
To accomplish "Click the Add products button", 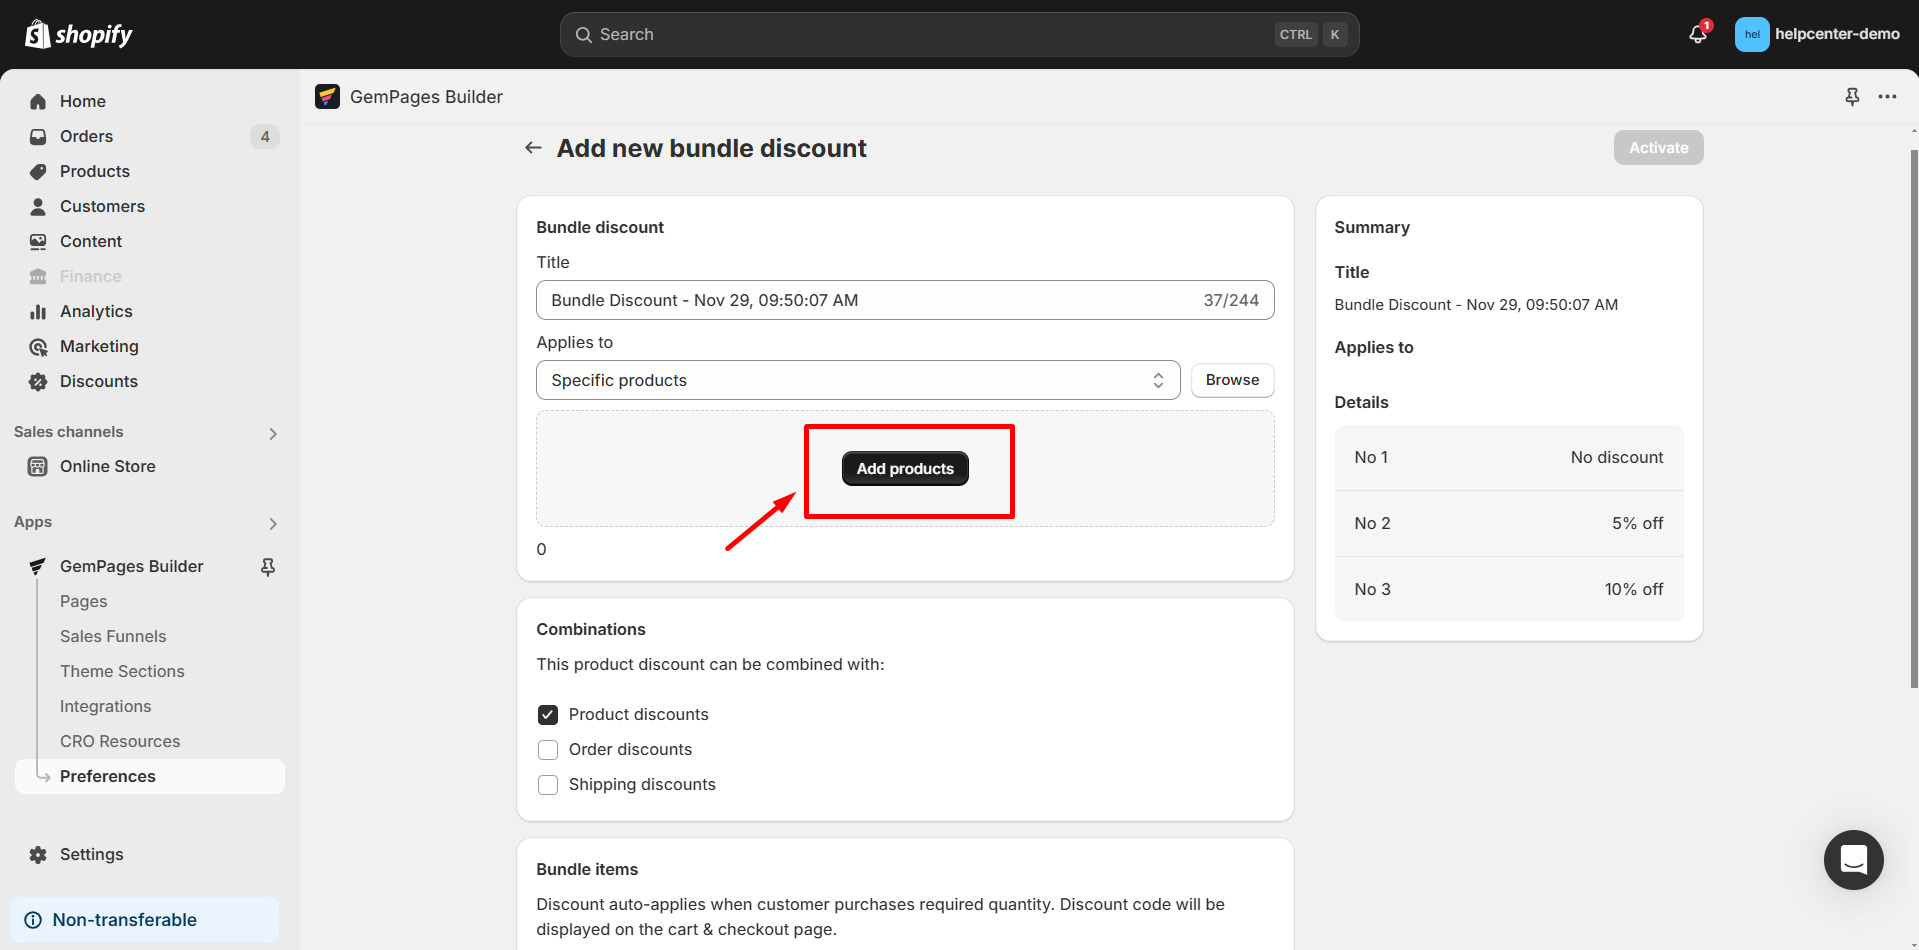I will [904, 468].
